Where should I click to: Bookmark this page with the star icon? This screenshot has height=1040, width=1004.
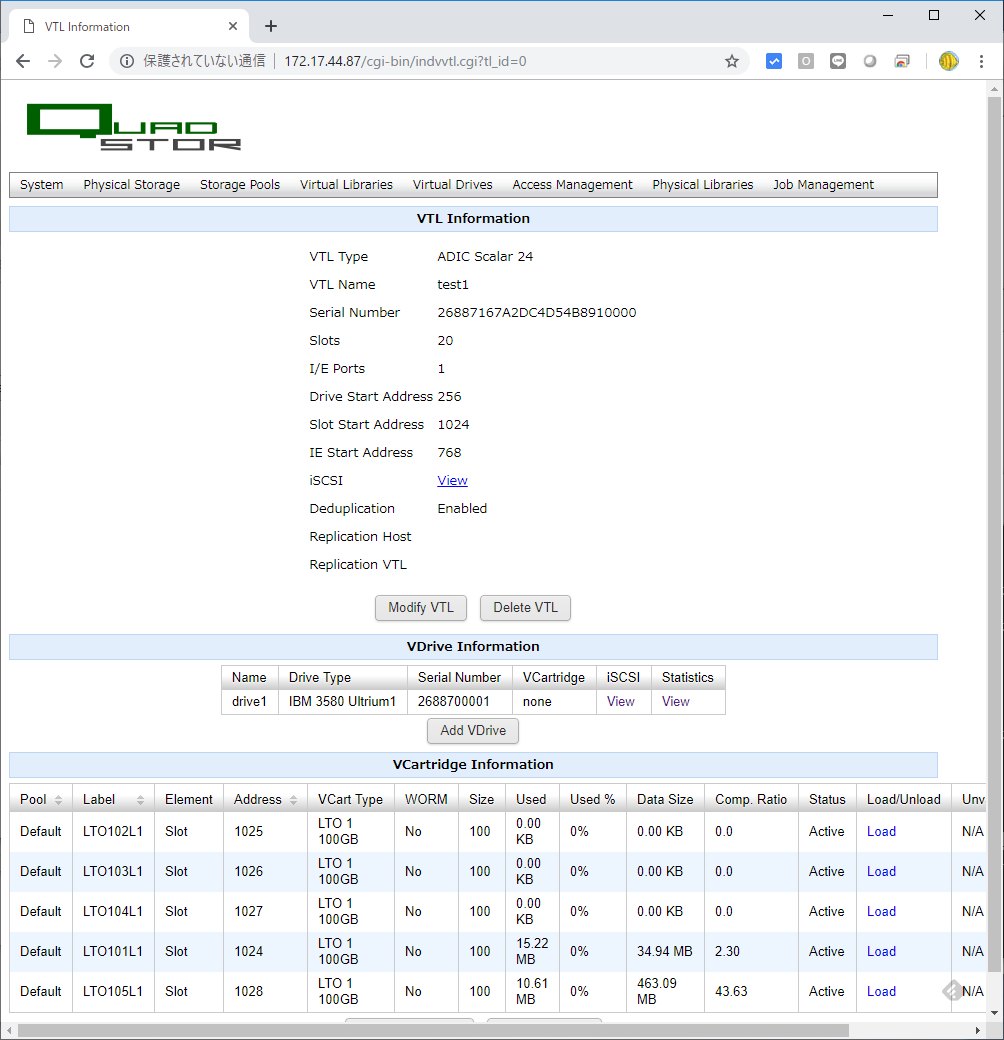pyautogui.click(x=731, y=62)
